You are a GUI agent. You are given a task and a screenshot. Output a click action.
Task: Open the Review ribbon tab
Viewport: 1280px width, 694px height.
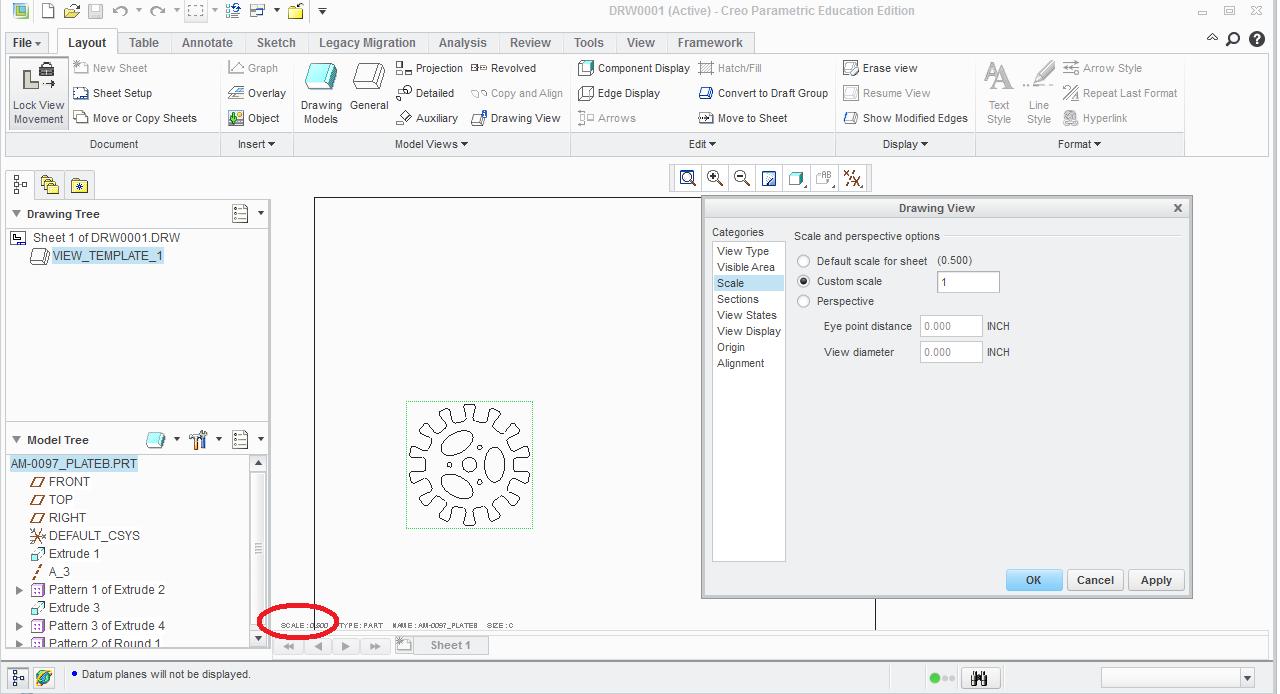click(x=530, y=43)
